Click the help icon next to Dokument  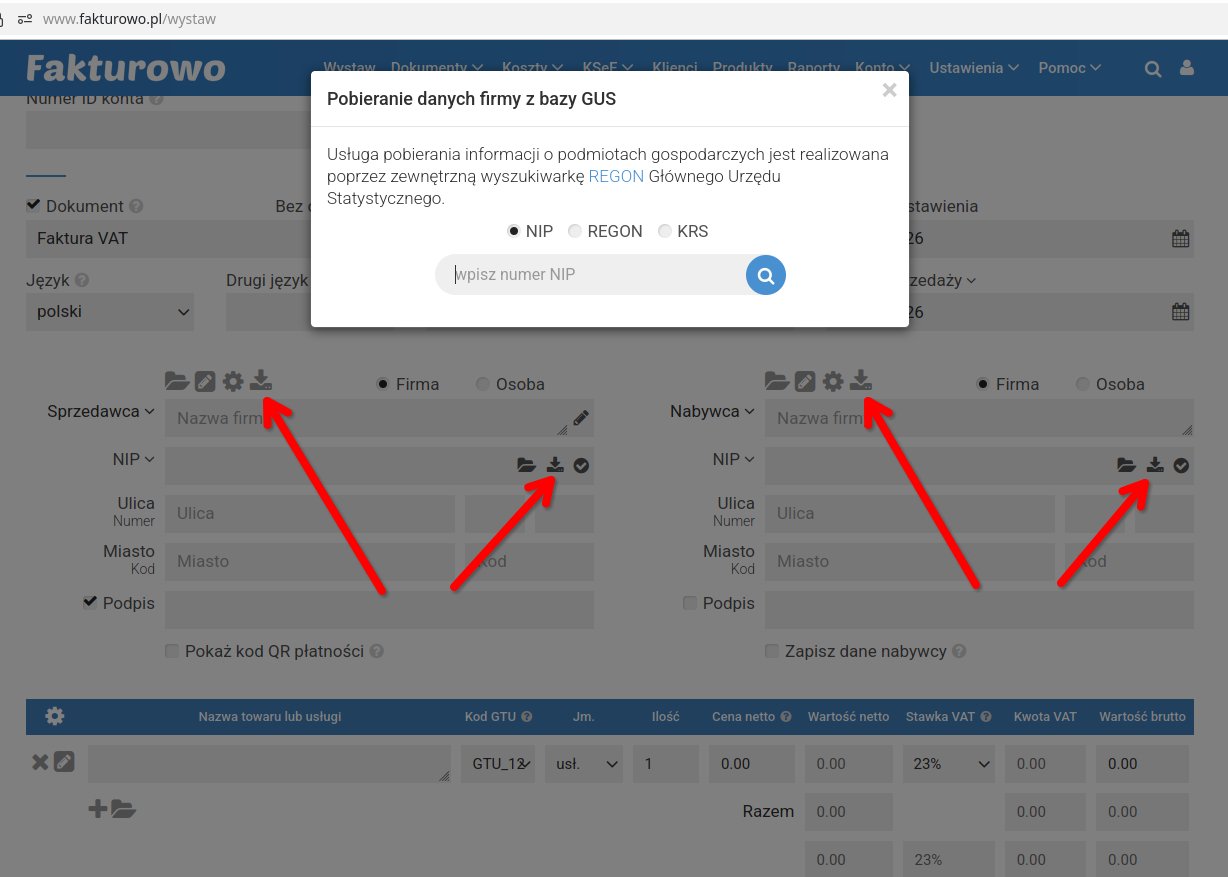pos(136,206)
